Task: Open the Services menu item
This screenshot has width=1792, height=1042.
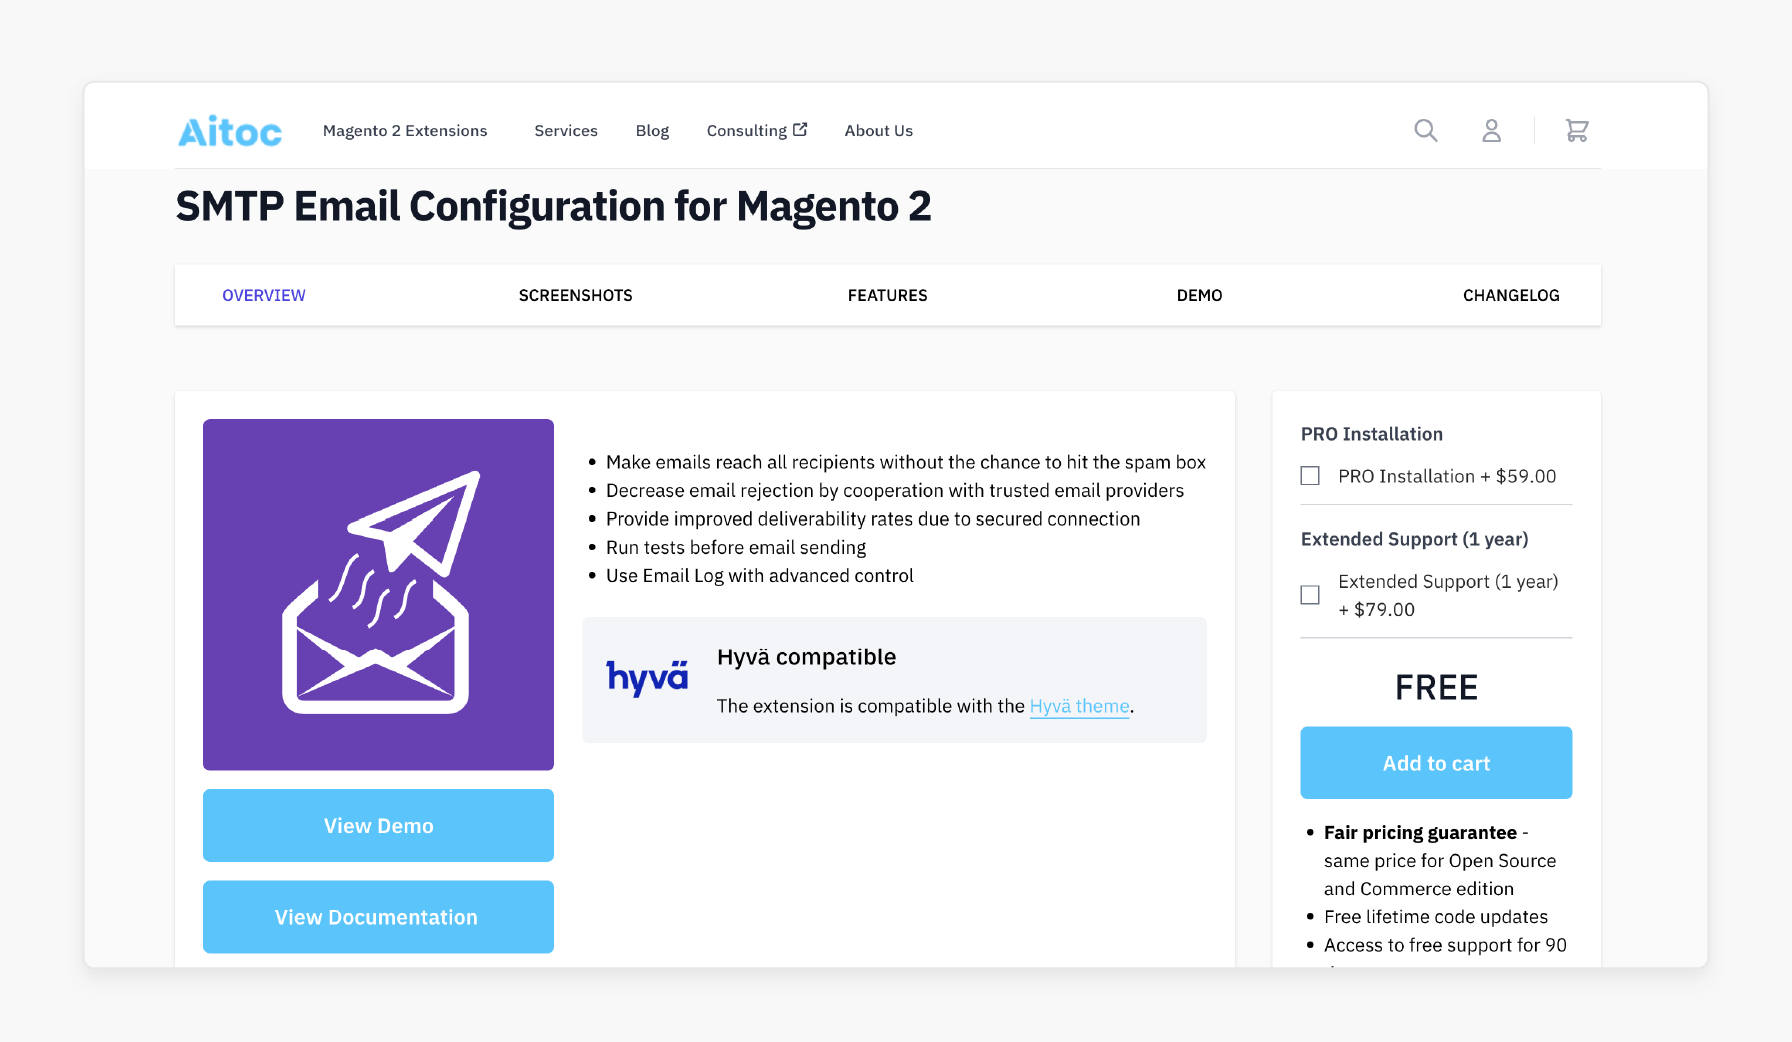Action: coord(566,131)
